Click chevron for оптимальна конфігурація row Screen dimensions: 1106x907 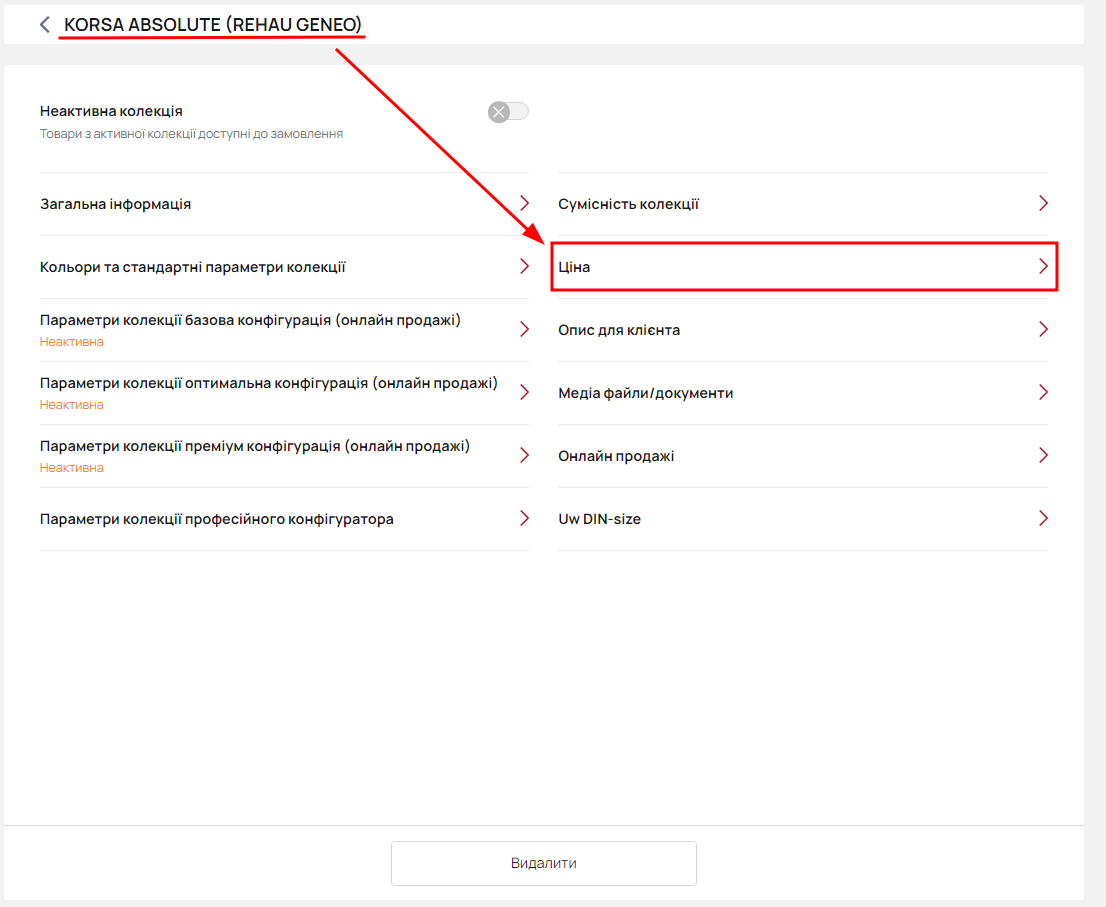pyautogui.click(x=524, y=392)
